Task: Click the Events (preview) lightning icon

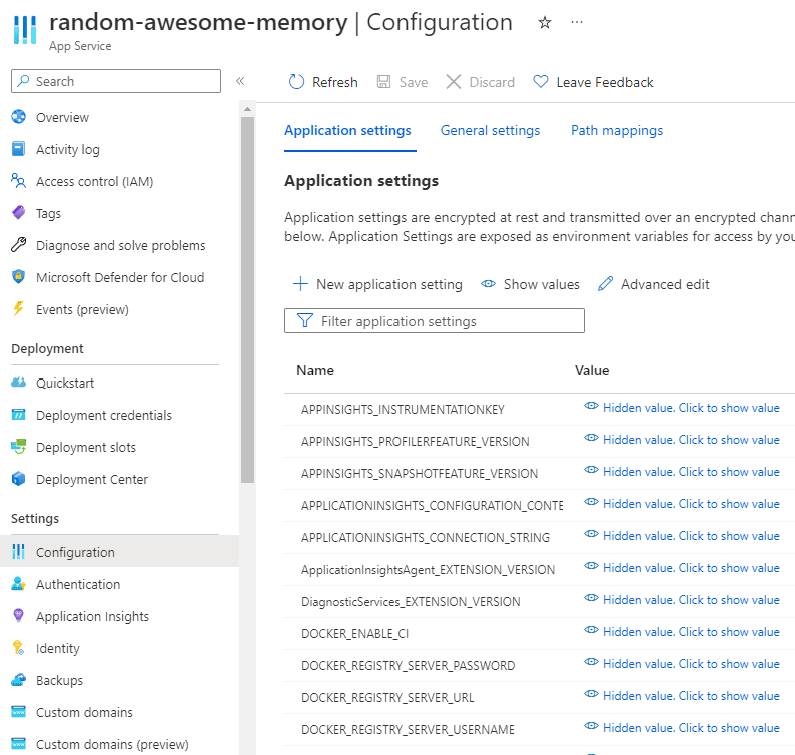Action: pyautogui.click(x=19, y=308)
